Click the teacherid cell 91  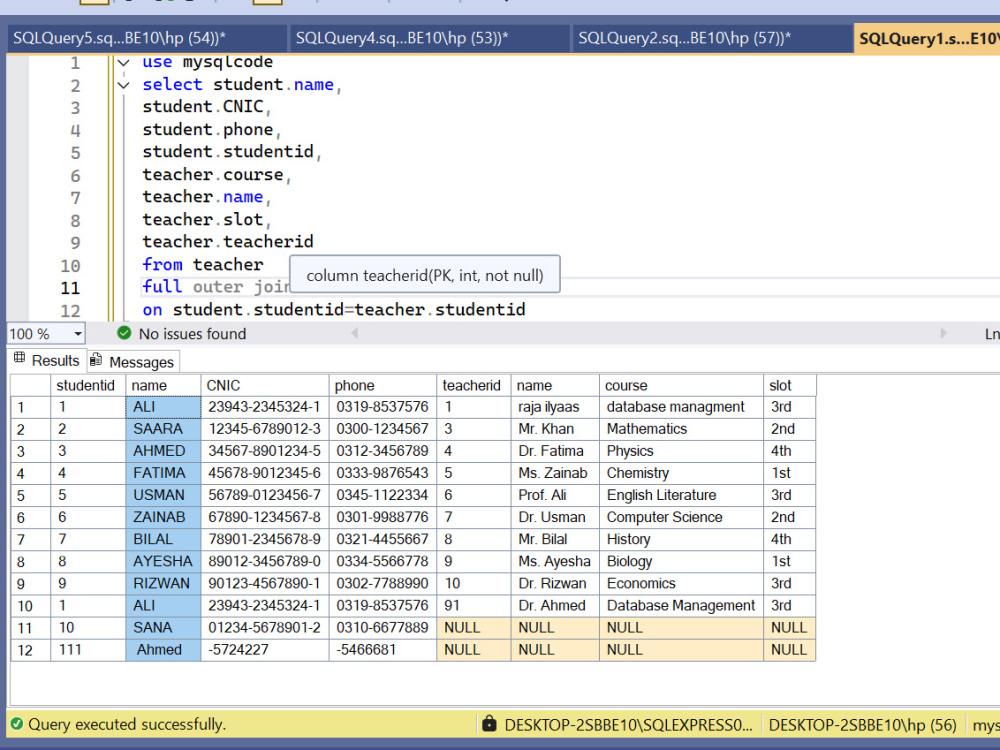[474, 605]
